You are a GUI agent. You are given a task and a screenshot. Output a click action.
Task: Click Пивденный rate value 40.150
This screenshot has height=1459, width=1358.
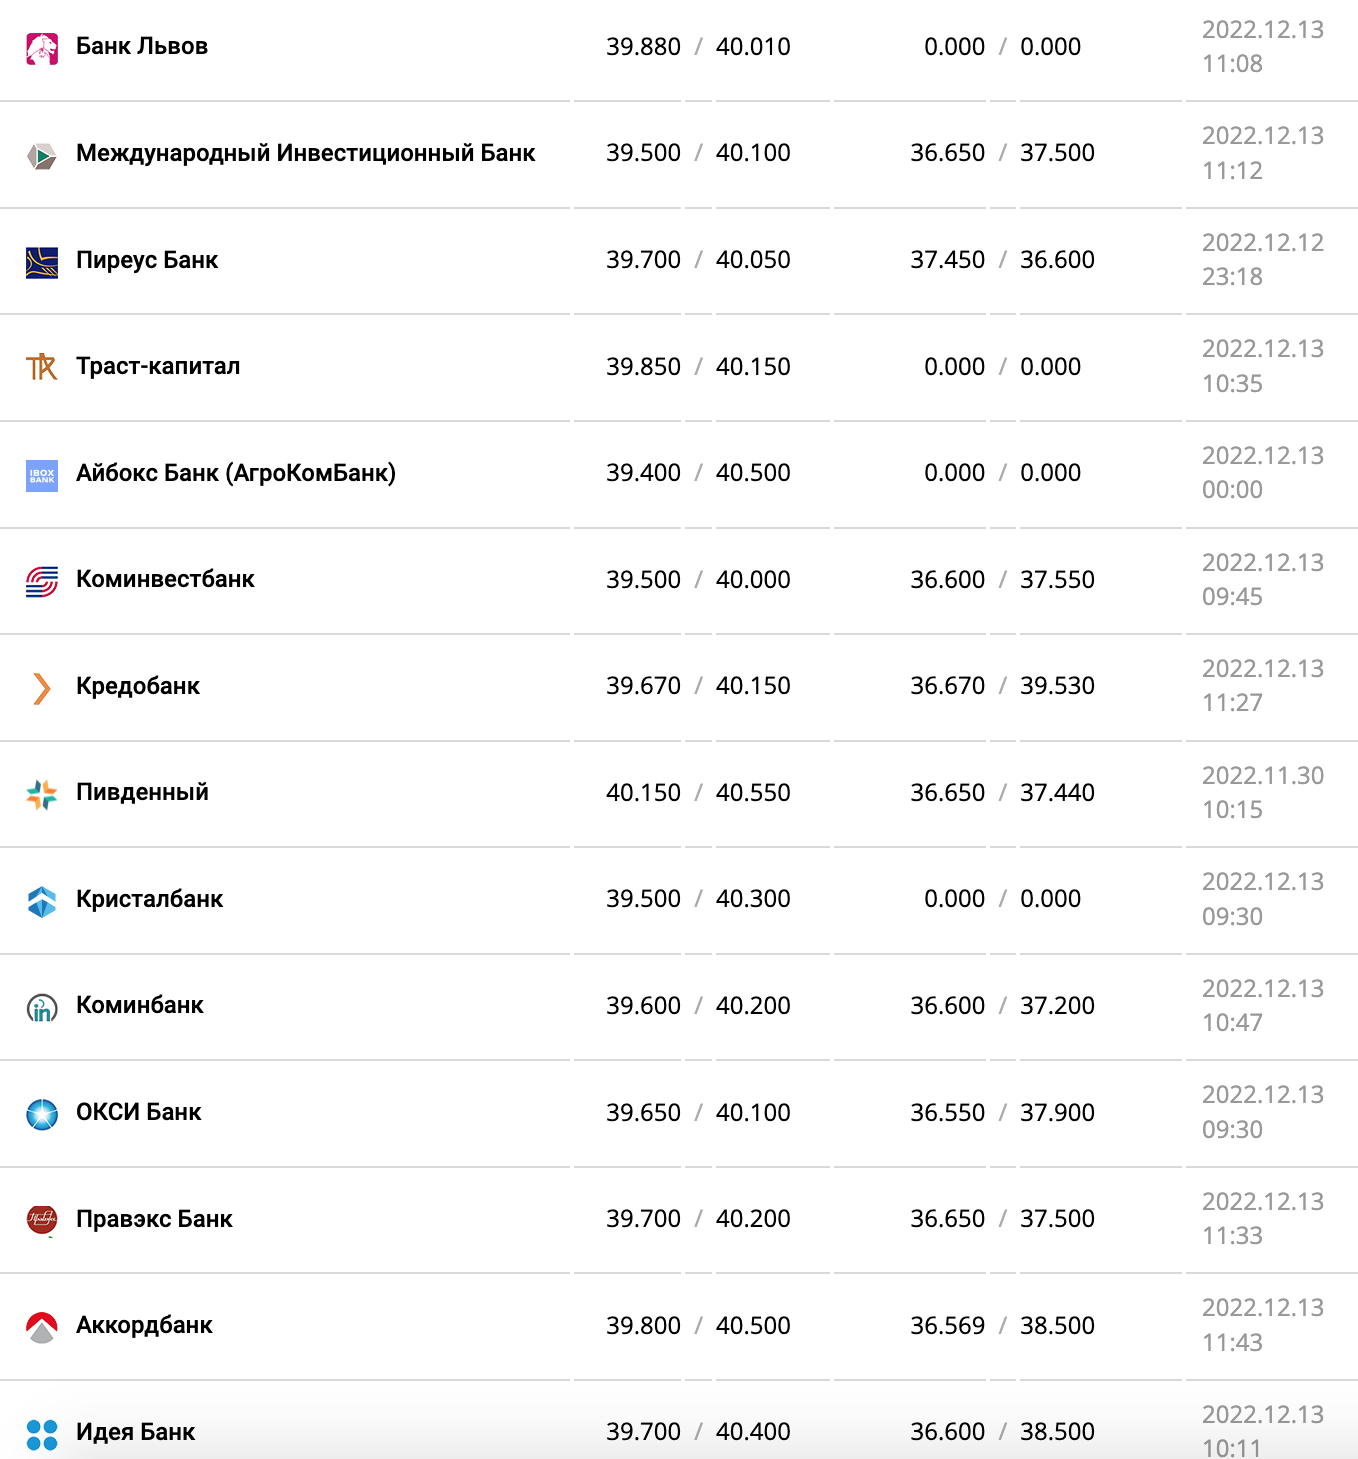643,793
